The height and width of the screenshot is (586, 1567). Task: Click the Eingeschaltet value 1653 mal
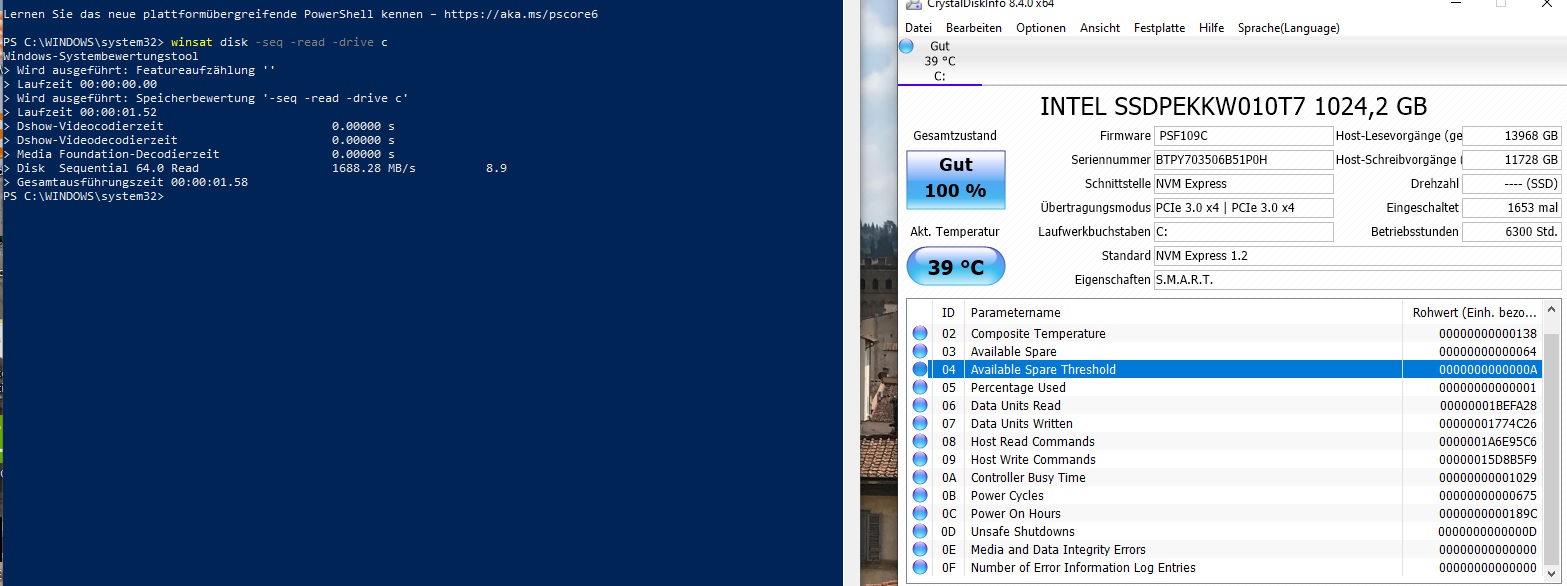[x=1512, y=208]
